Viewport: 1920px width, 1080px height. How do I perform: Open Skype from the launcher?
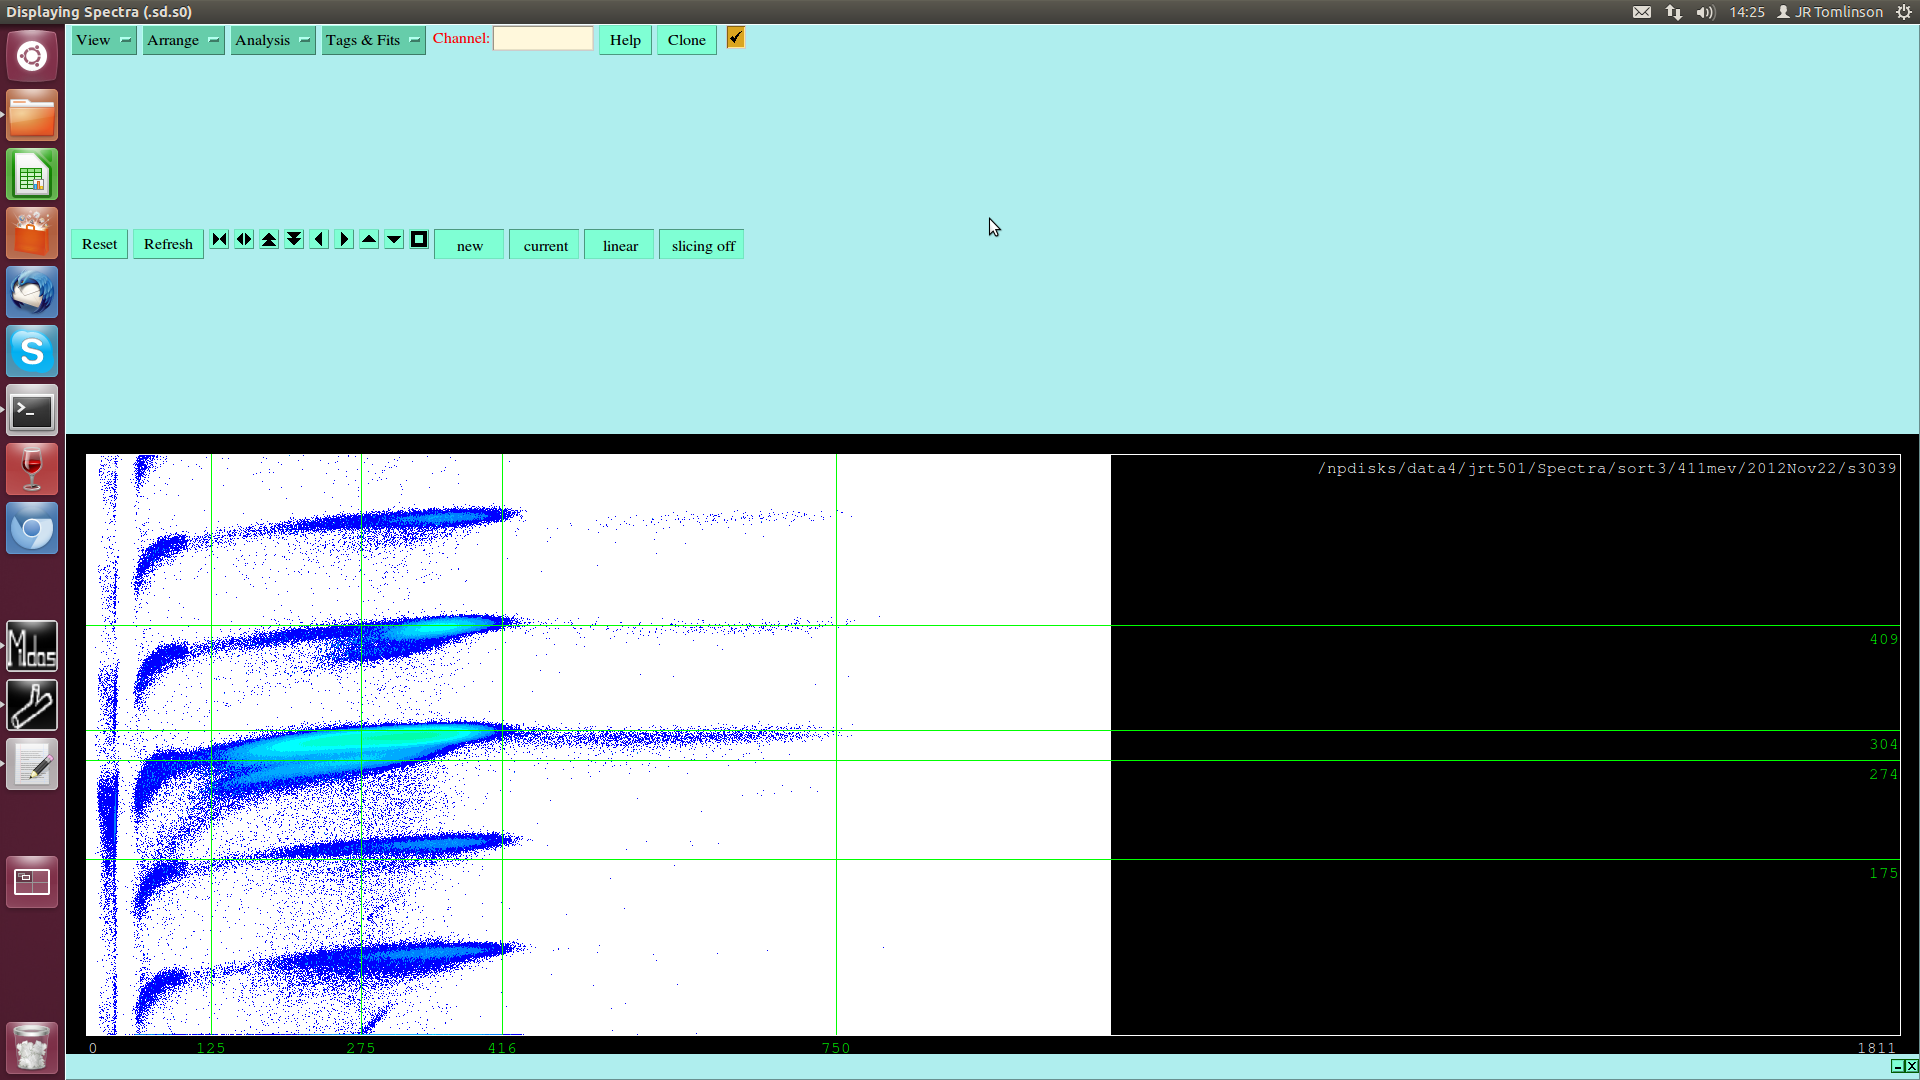coord(32,351)
